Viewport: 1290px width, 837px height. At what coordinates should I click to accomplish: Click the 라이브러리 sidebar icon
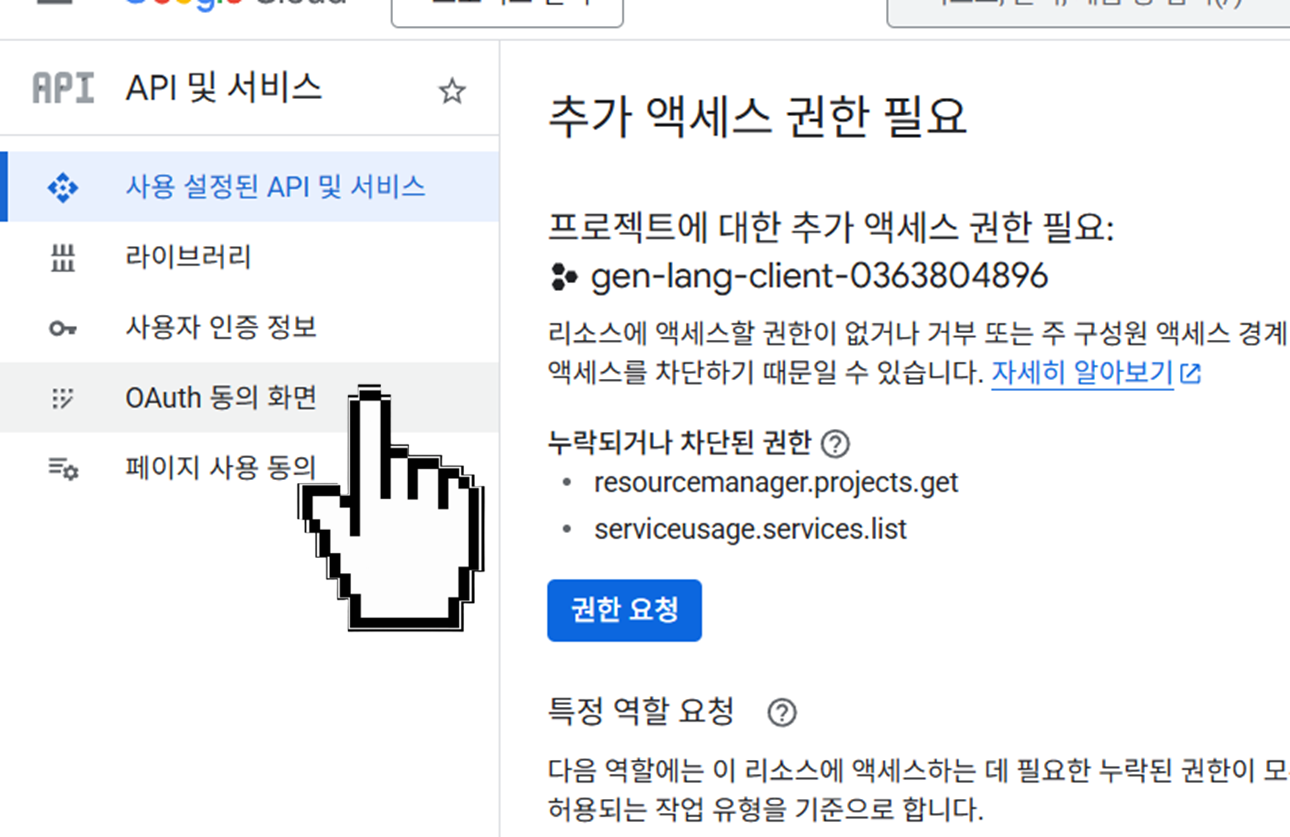[63, 258]
